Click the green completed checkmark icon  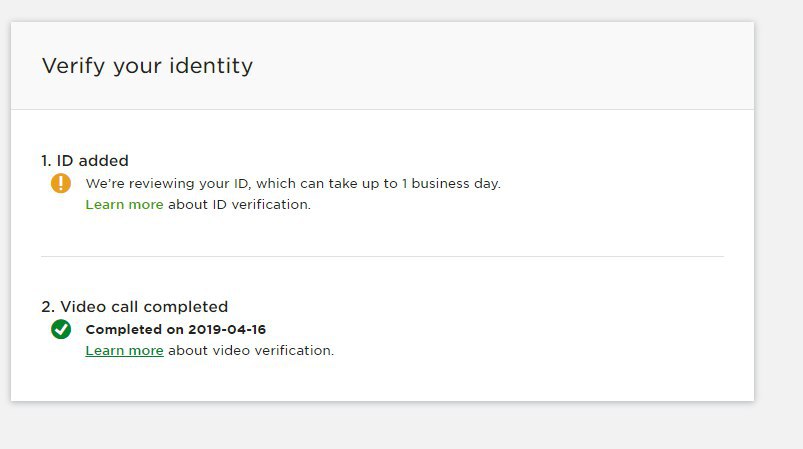(x=61, y=329)
